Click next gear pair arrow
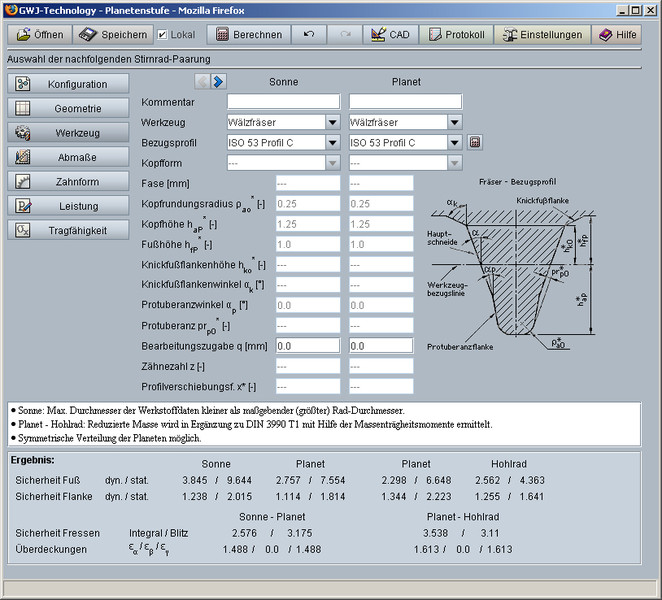This screenshot has height=600, width=662. [219, 81]
